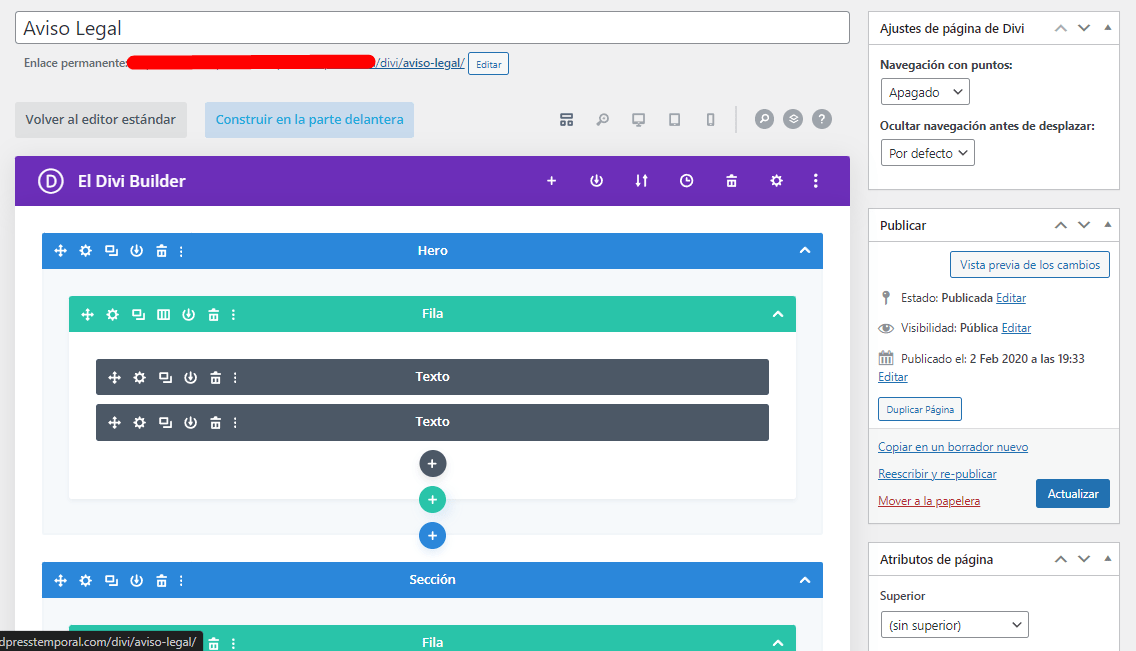Click Construir en la parte delantera
This screenshot has height=651, width=1136.
pos(309,119)
